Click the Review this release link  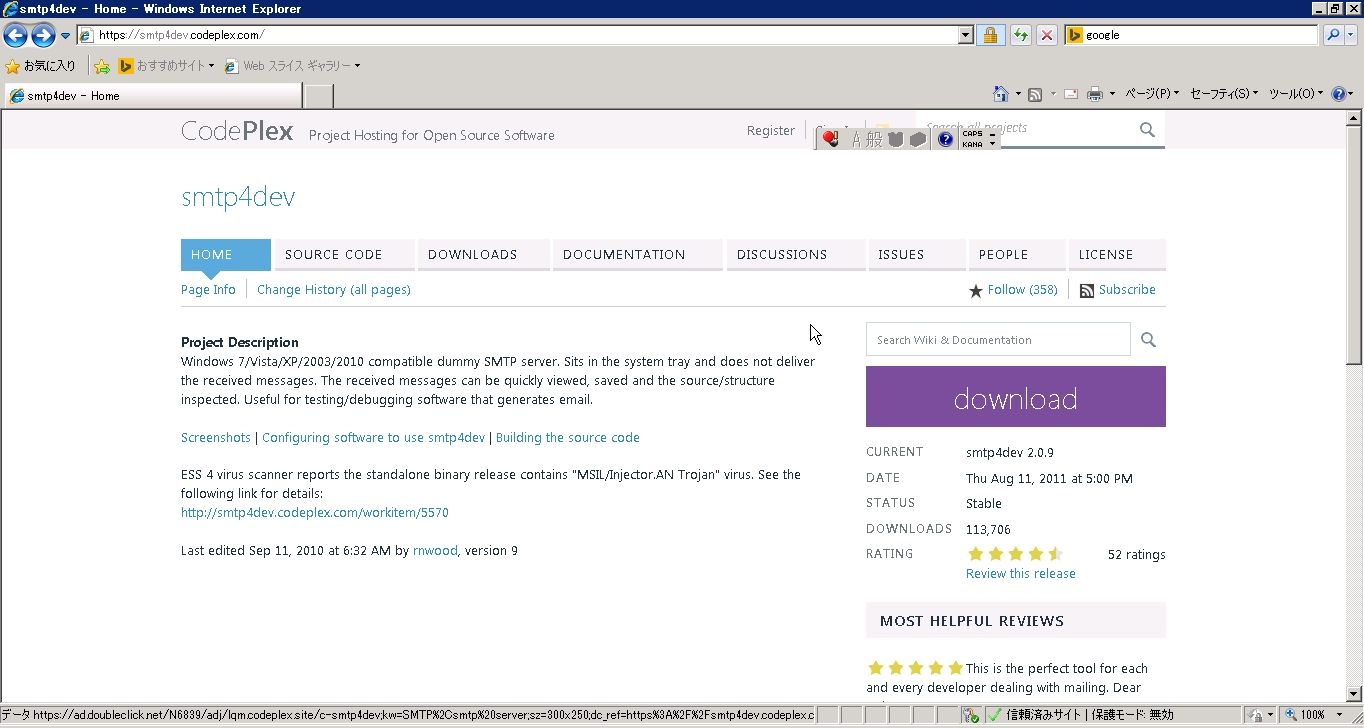(x=1021, y=573)
